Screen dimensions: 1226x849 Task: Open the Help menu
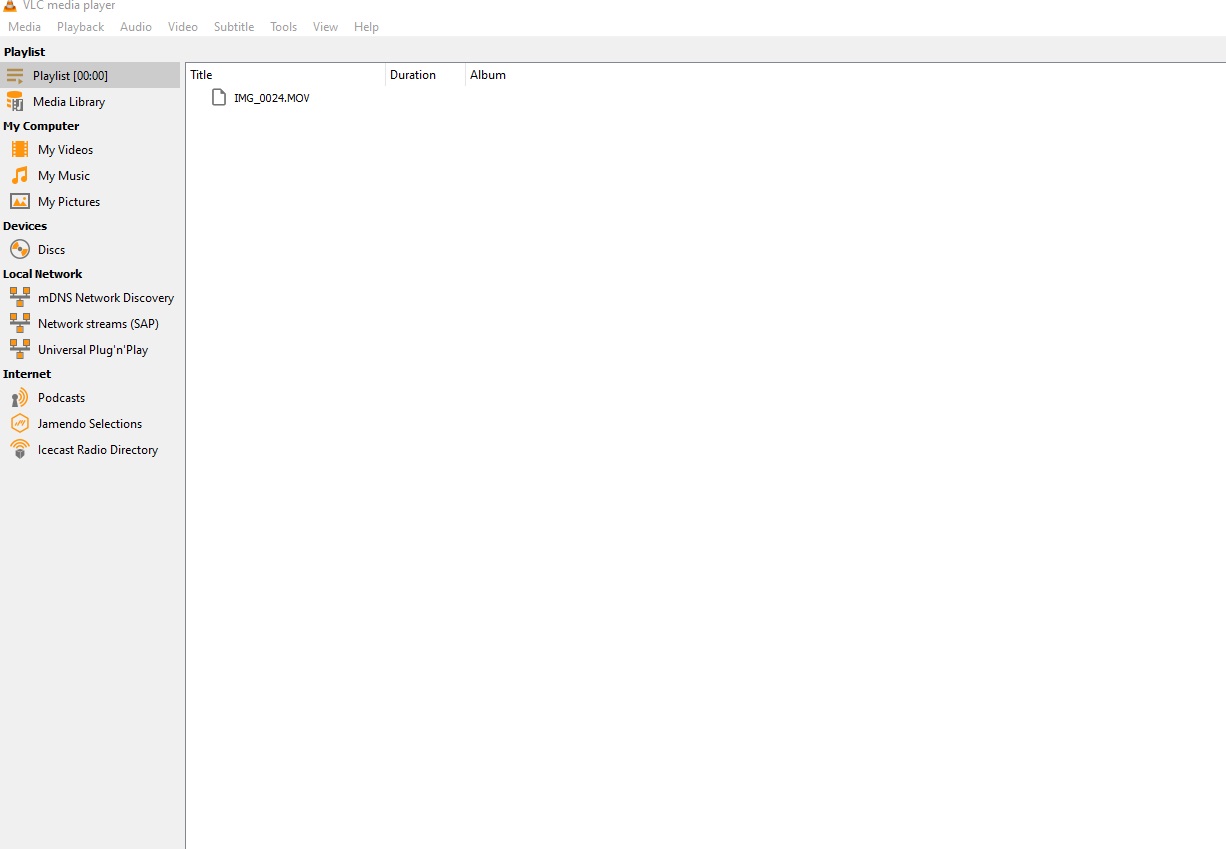pos(366,27)
